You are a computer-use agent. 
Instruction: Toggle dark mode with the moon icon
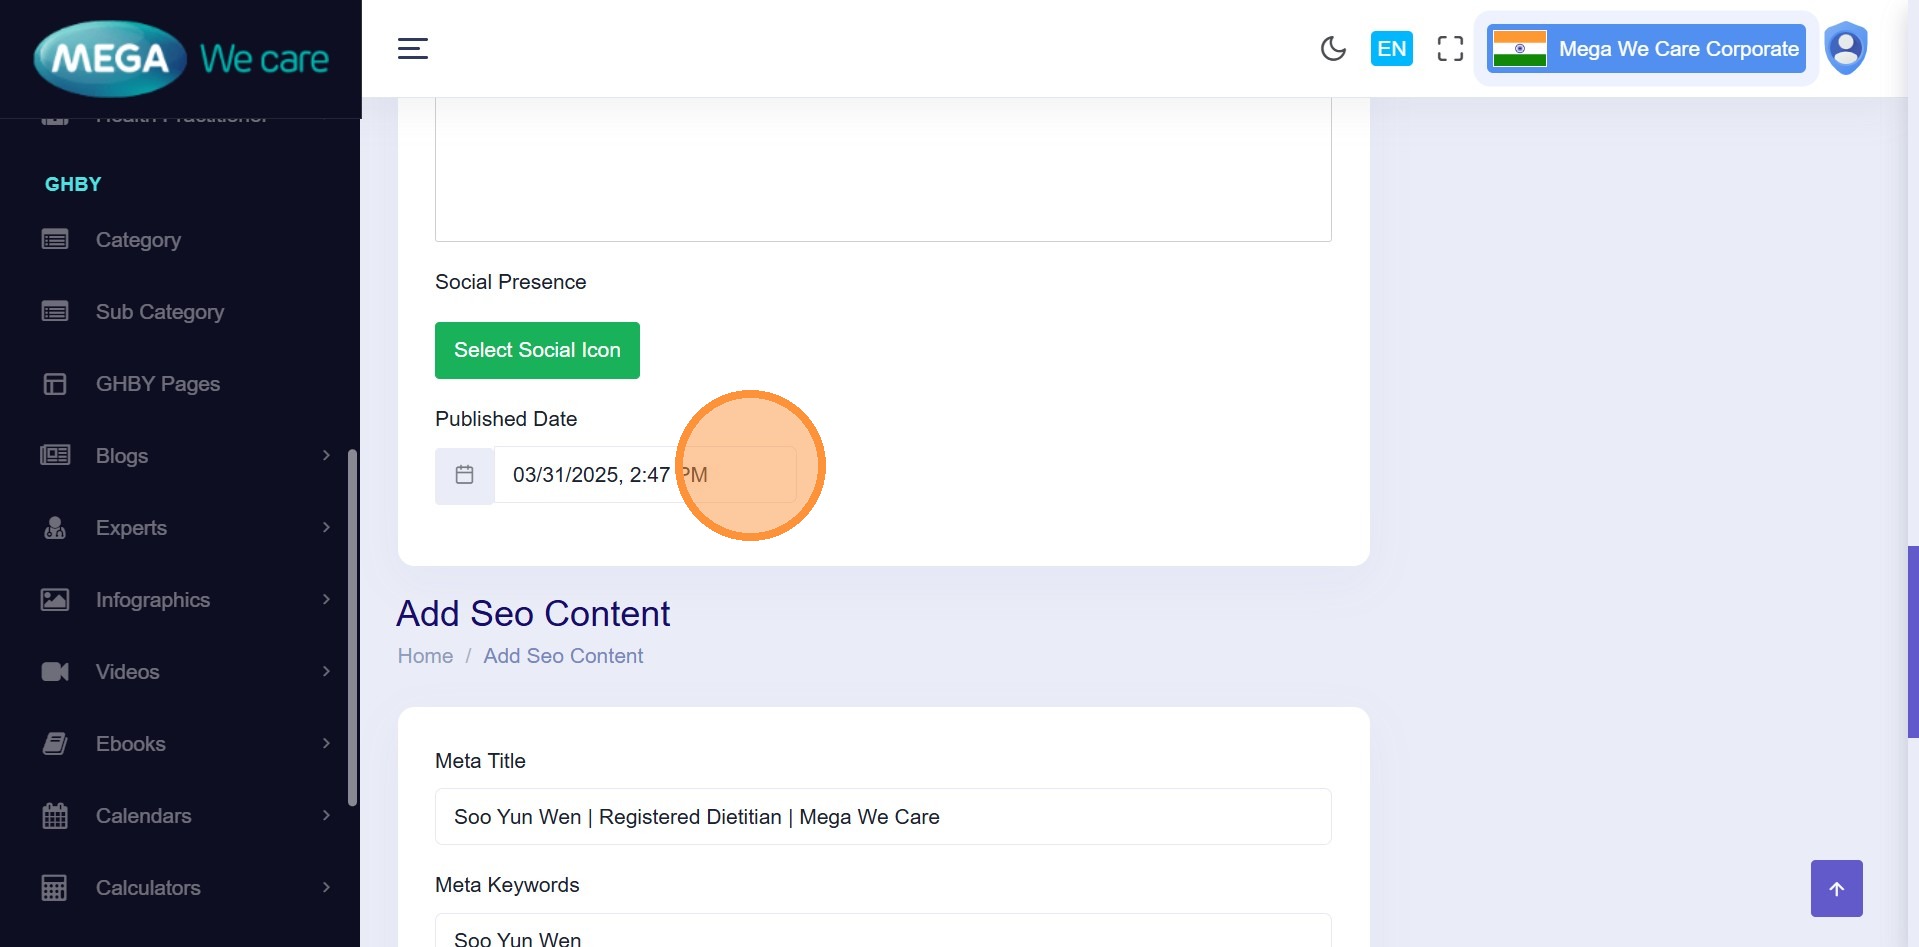pyautogui.click(x=1333, y=49)
